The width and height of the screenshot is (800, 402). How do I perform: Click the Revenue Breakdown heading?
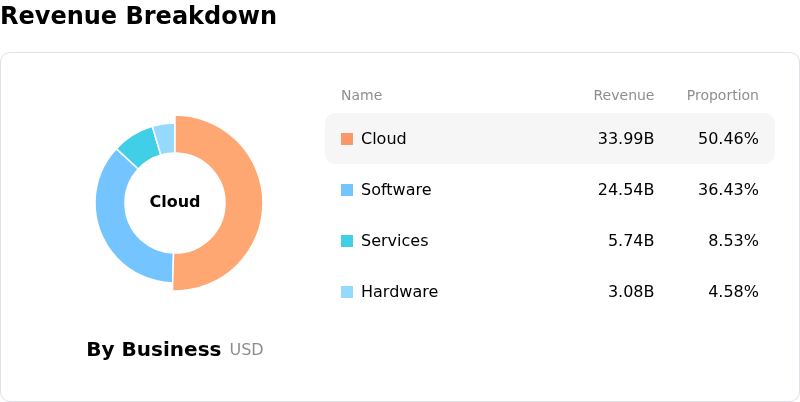pos(138,15)
